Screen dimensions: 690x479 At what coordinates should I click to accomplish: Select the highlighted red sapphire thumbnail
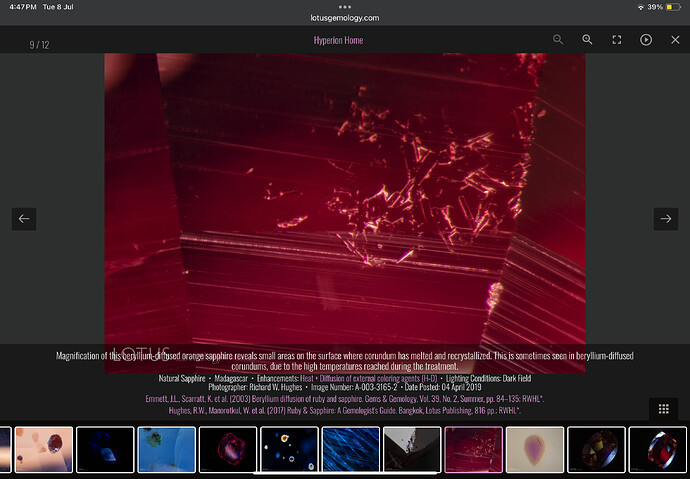[473, 450]
